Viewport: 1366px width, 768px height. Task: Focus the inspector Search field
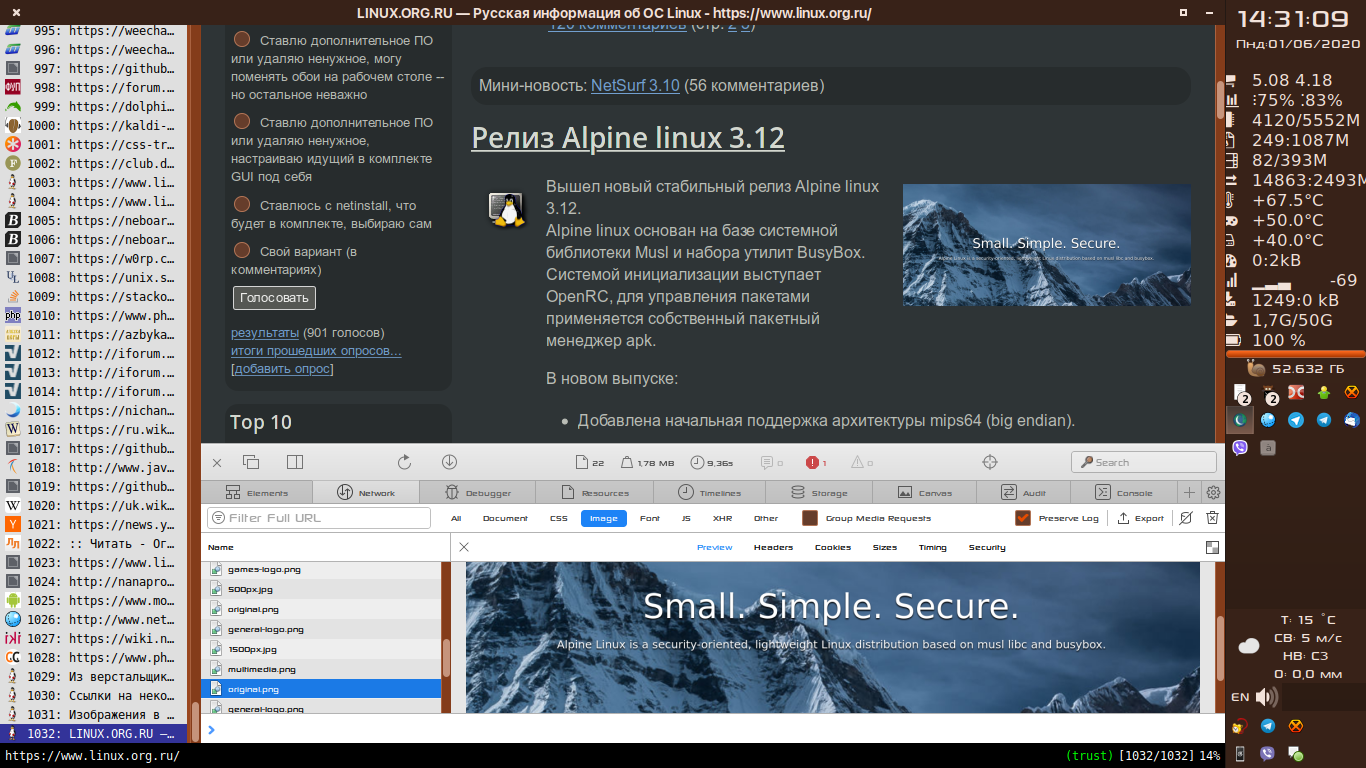[1144, 462]
